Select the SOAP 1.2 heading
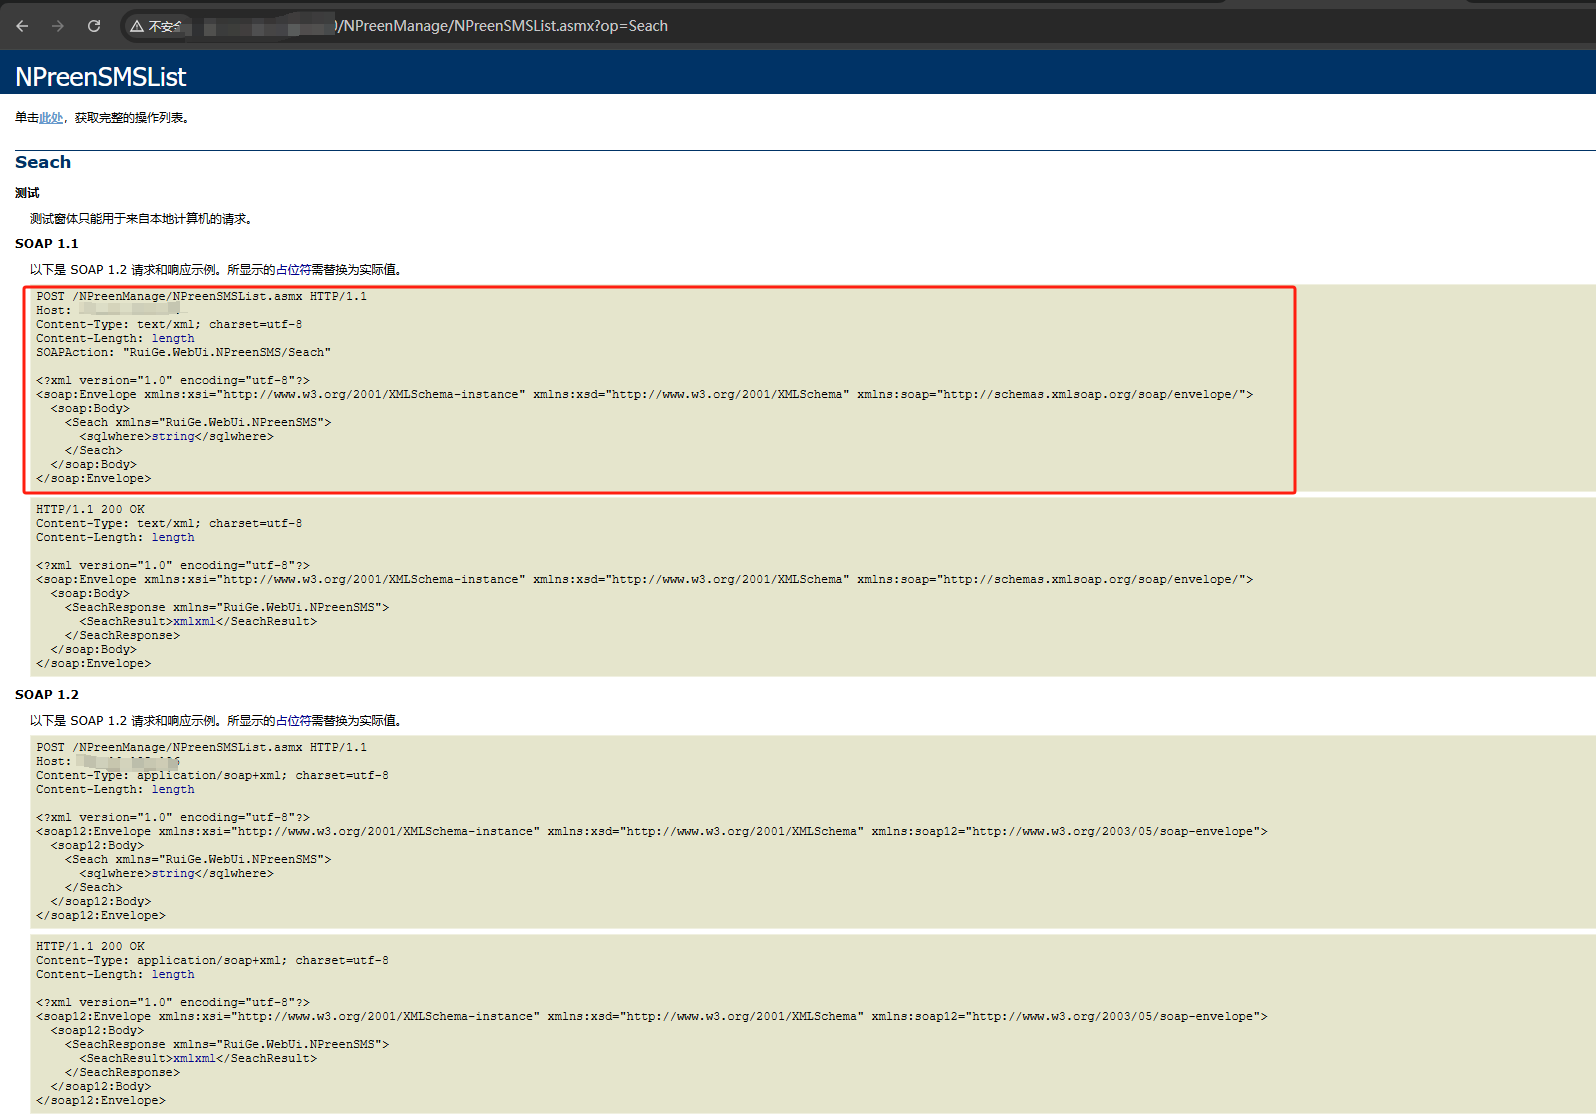Image resolution: width=1596 pixels, height=1114 pixels. click(47, 695)
